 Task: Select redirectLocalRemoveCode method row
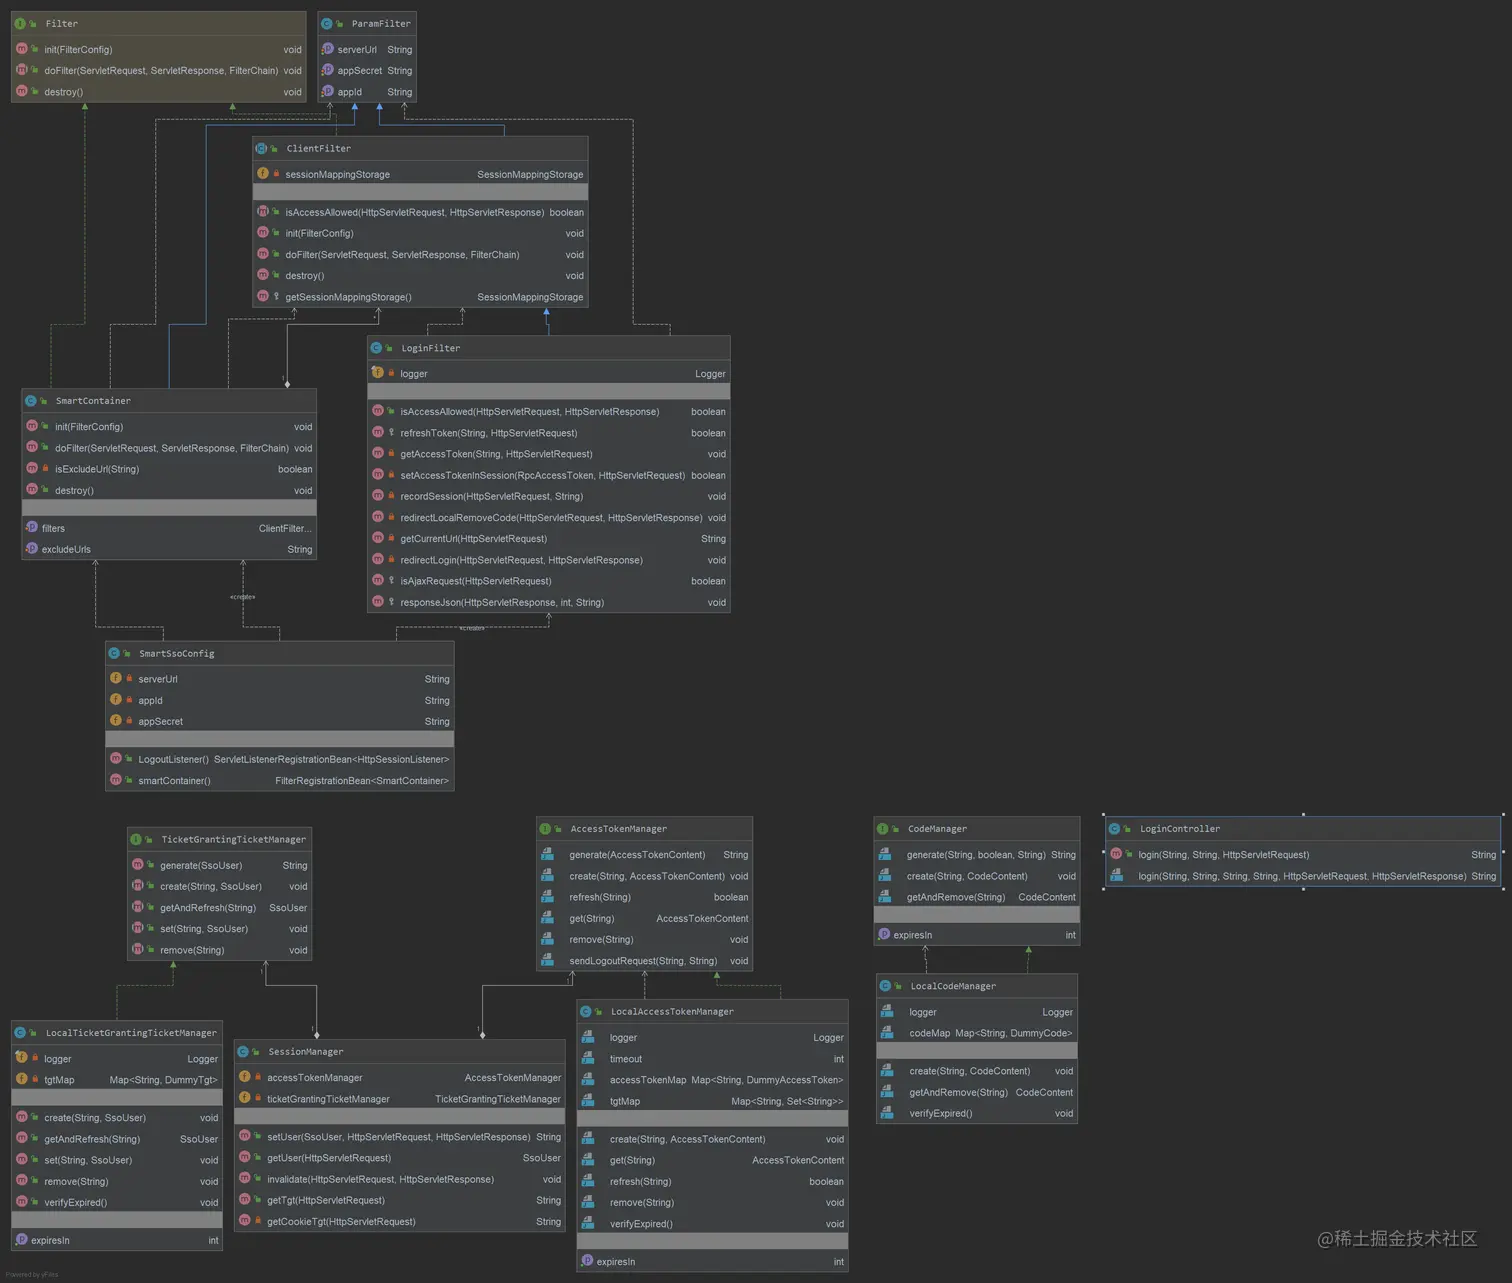pos(549,517)
